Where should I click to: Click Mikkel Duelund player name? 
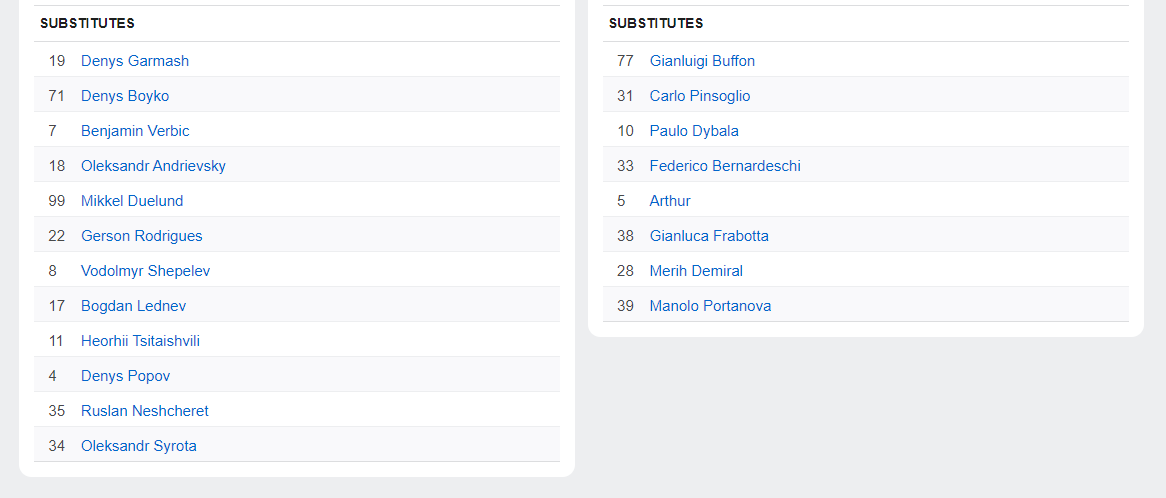[x=132, y=201]
